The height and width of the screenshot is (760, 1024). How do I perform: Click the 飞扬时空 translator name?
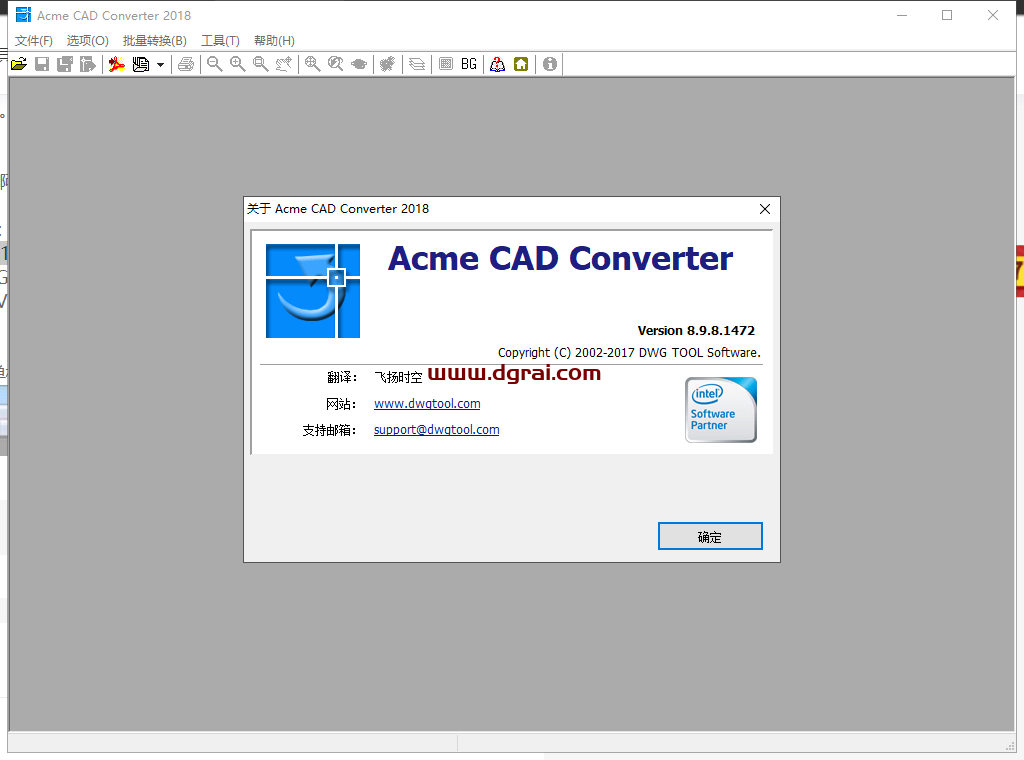[x=398, y=377]
